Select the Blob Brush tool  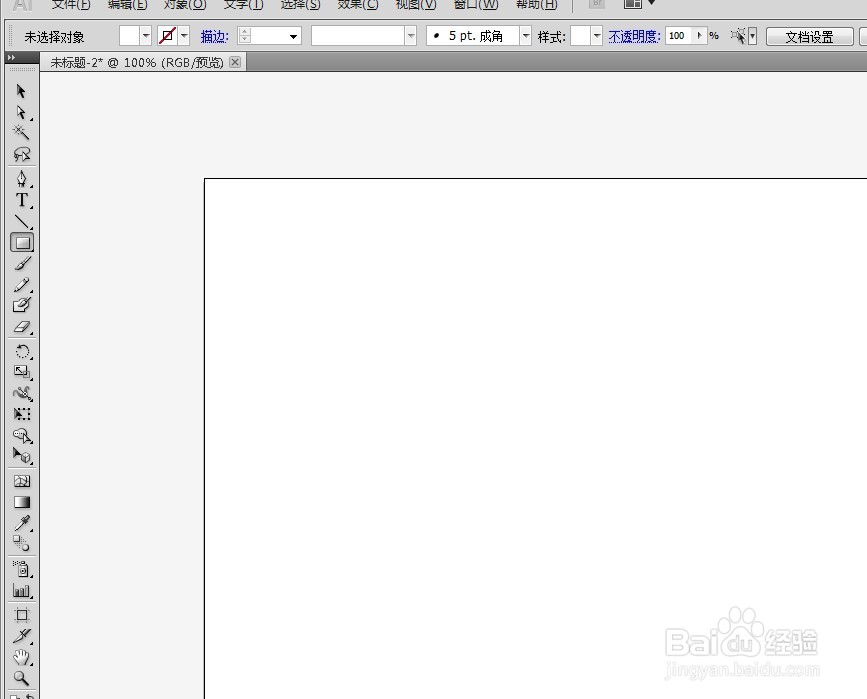(x=22, y=305)
